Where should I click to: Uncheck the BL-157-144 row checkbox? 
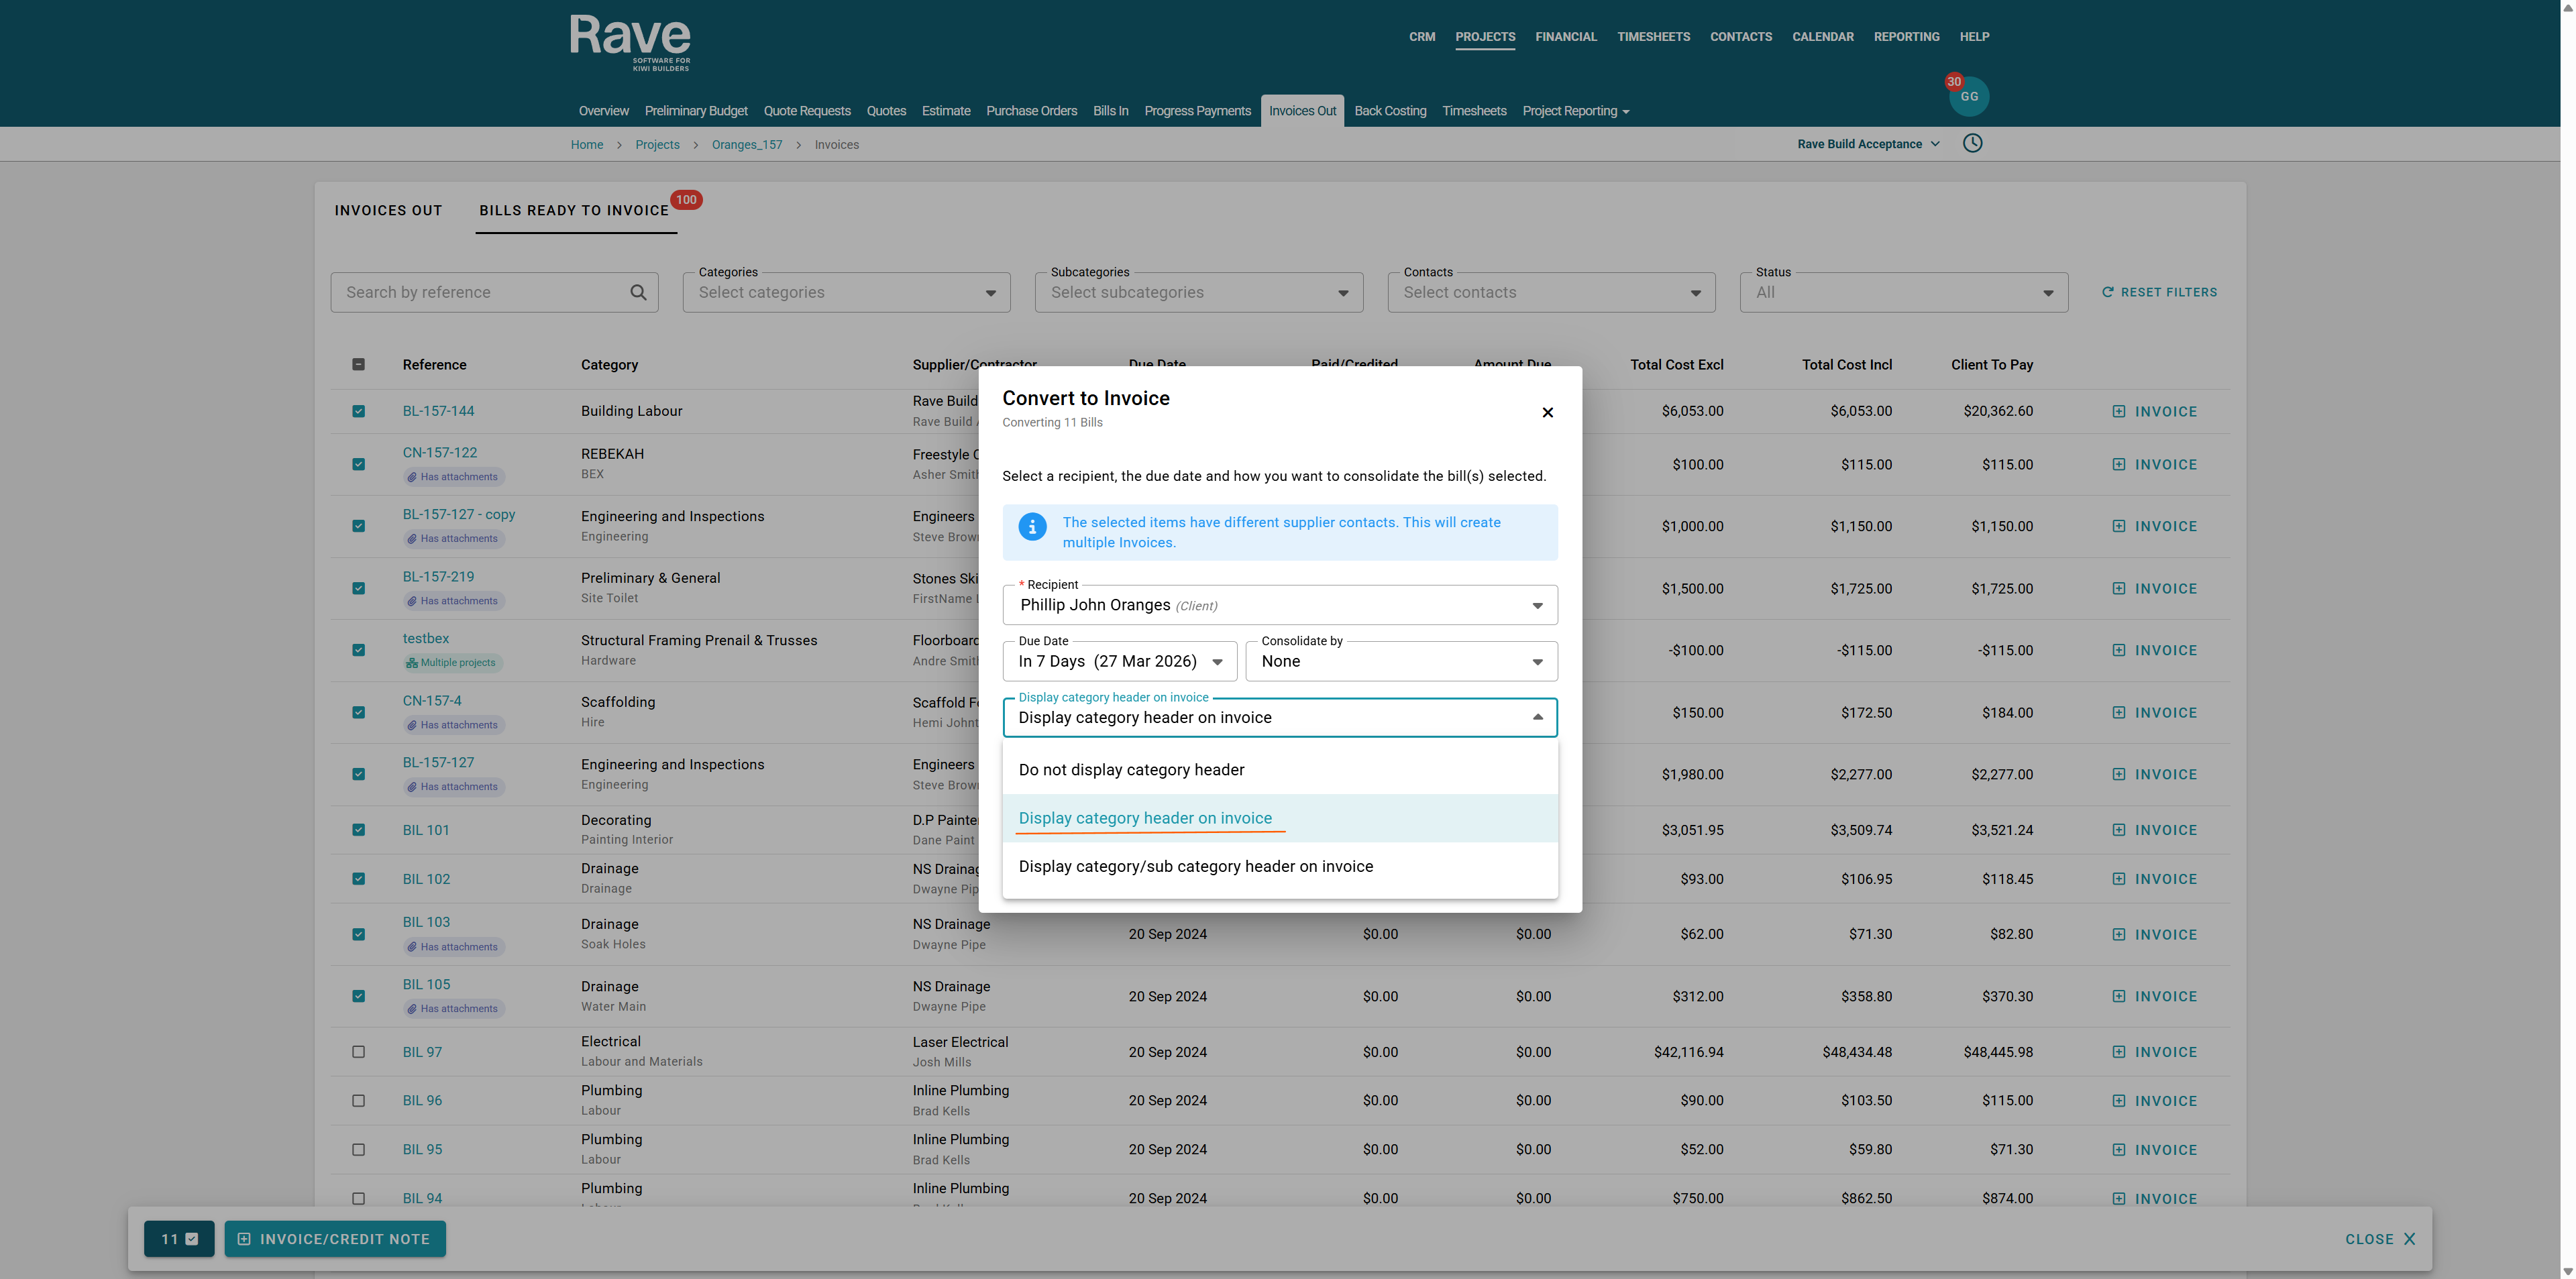click(x=358, y=411)
